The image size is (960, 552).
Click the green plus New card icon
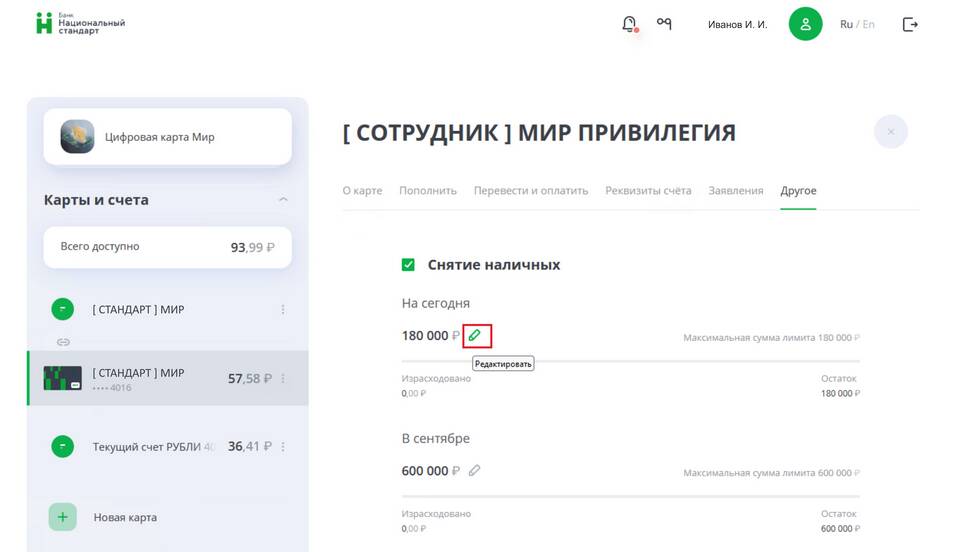63,517
